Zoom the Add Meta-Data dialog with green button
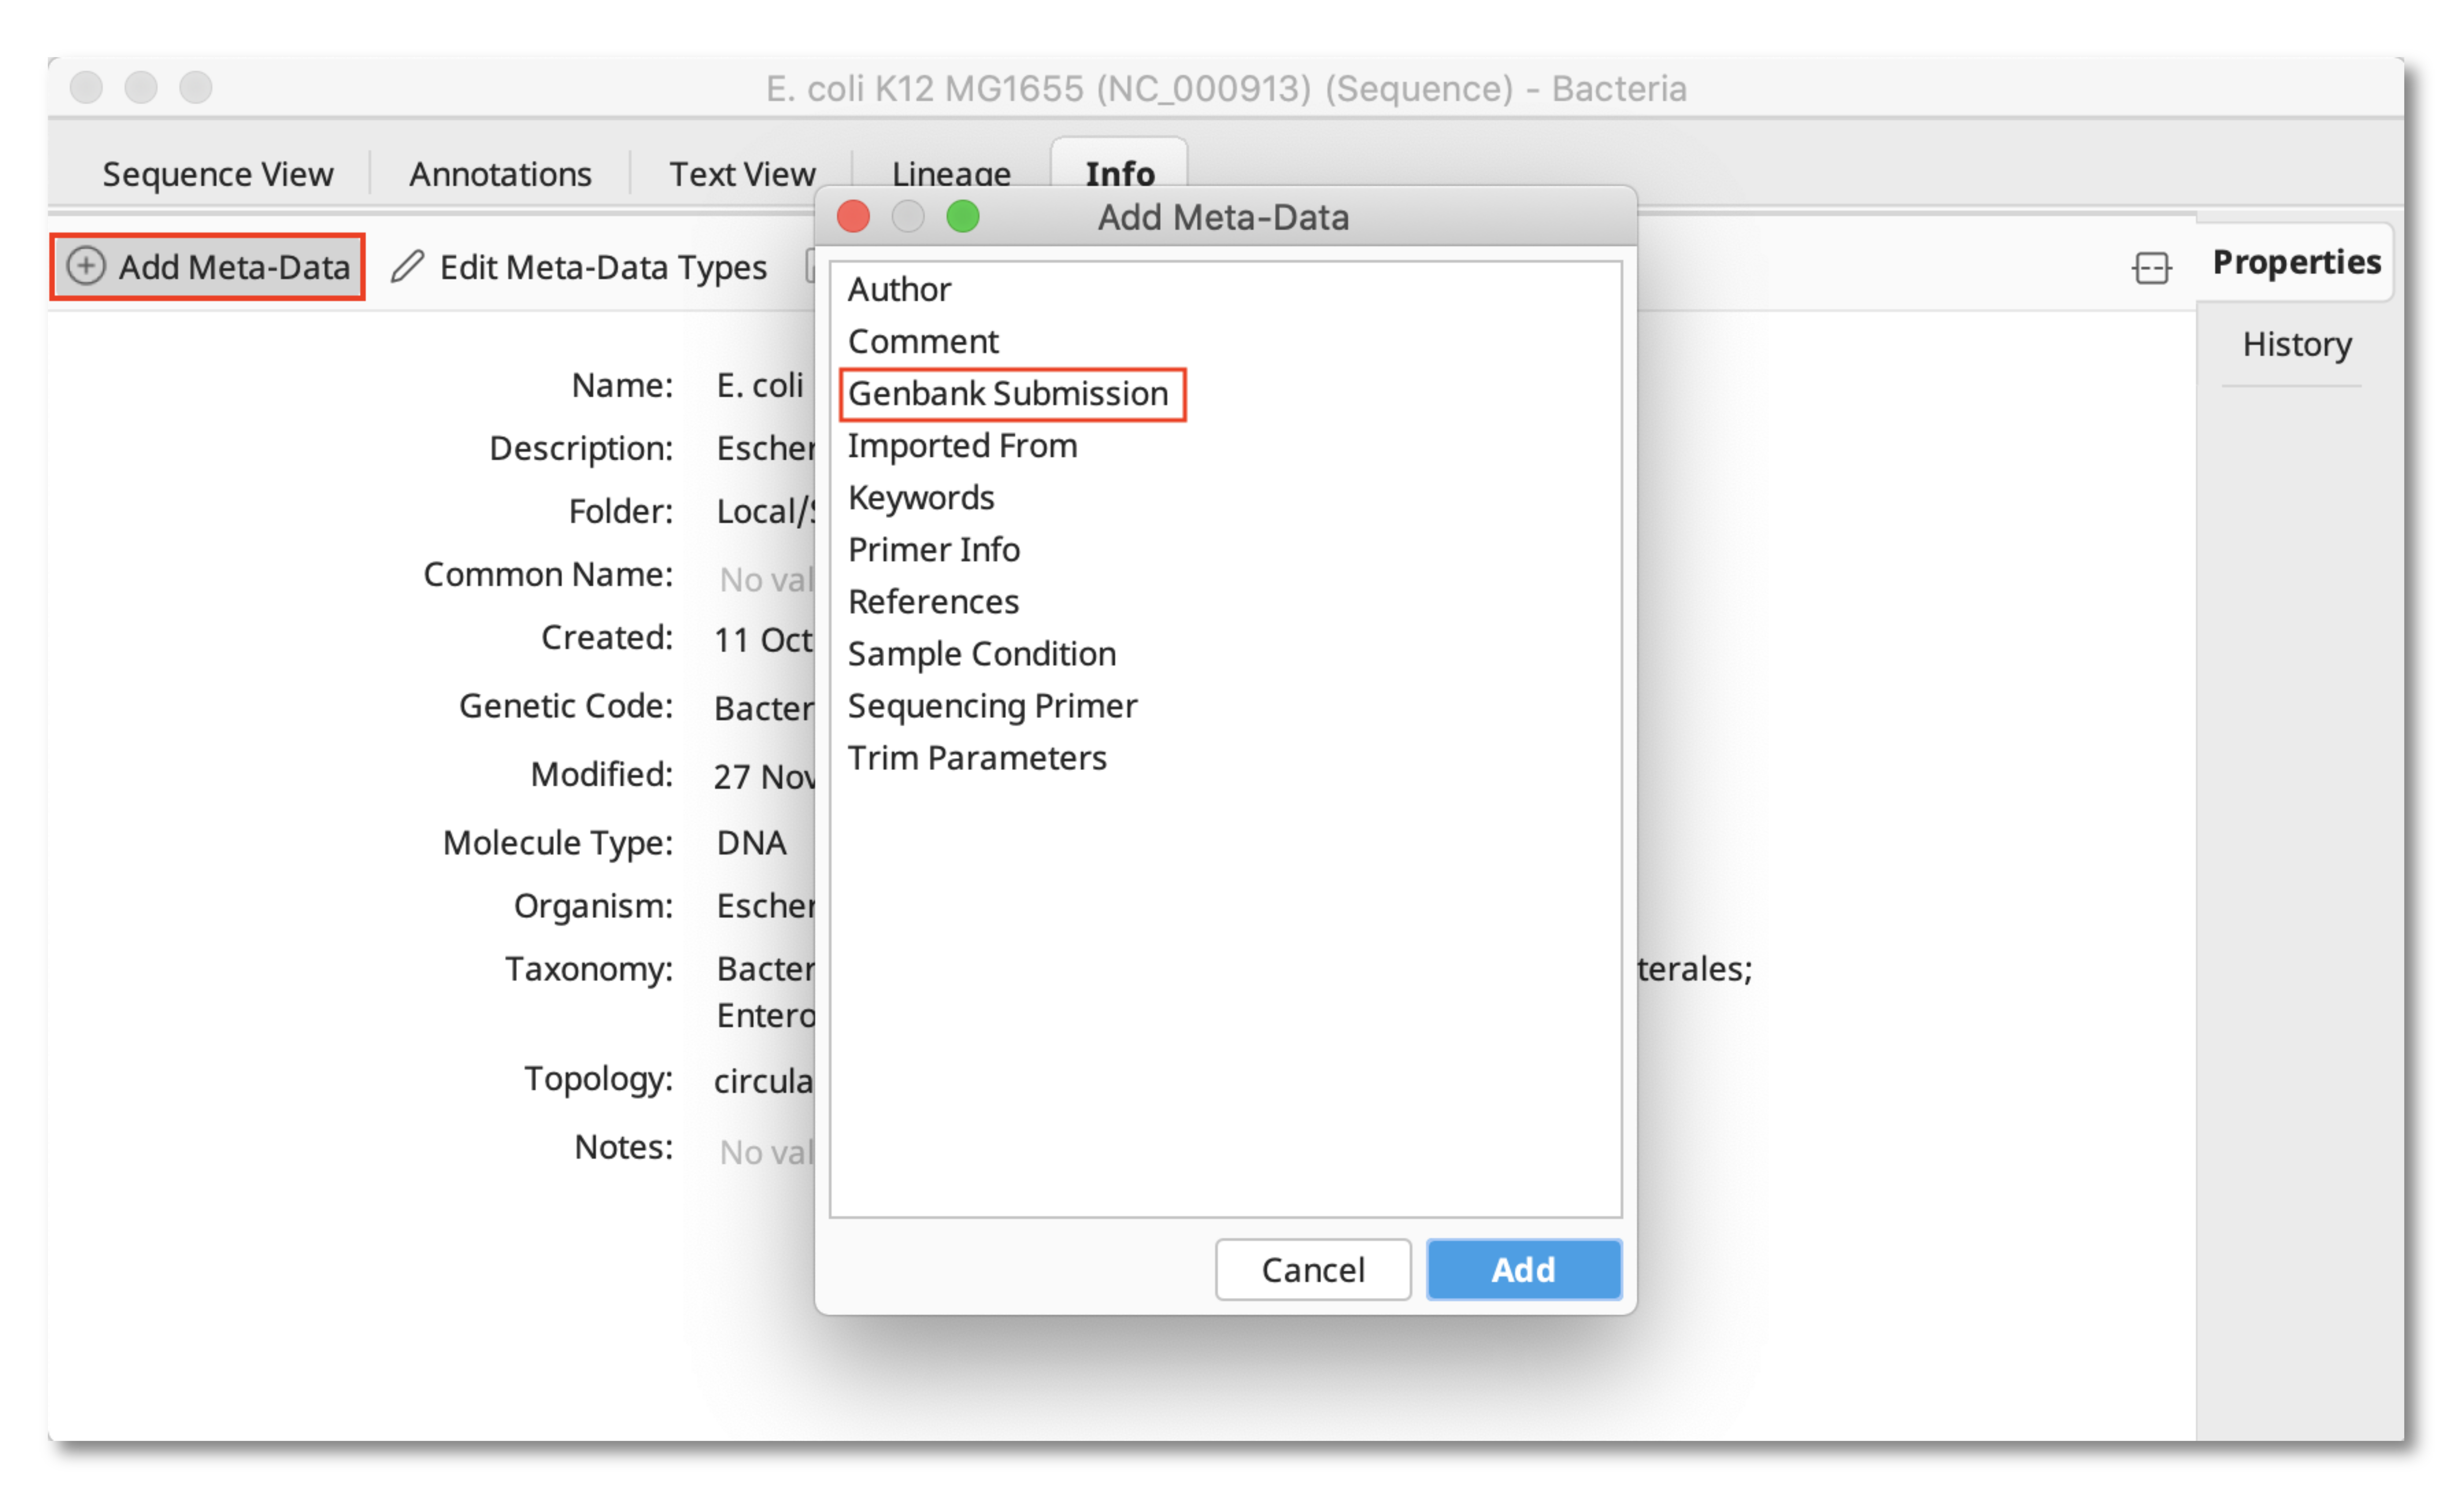This screenshot has width=2464, height=1502. pos(963,216)
